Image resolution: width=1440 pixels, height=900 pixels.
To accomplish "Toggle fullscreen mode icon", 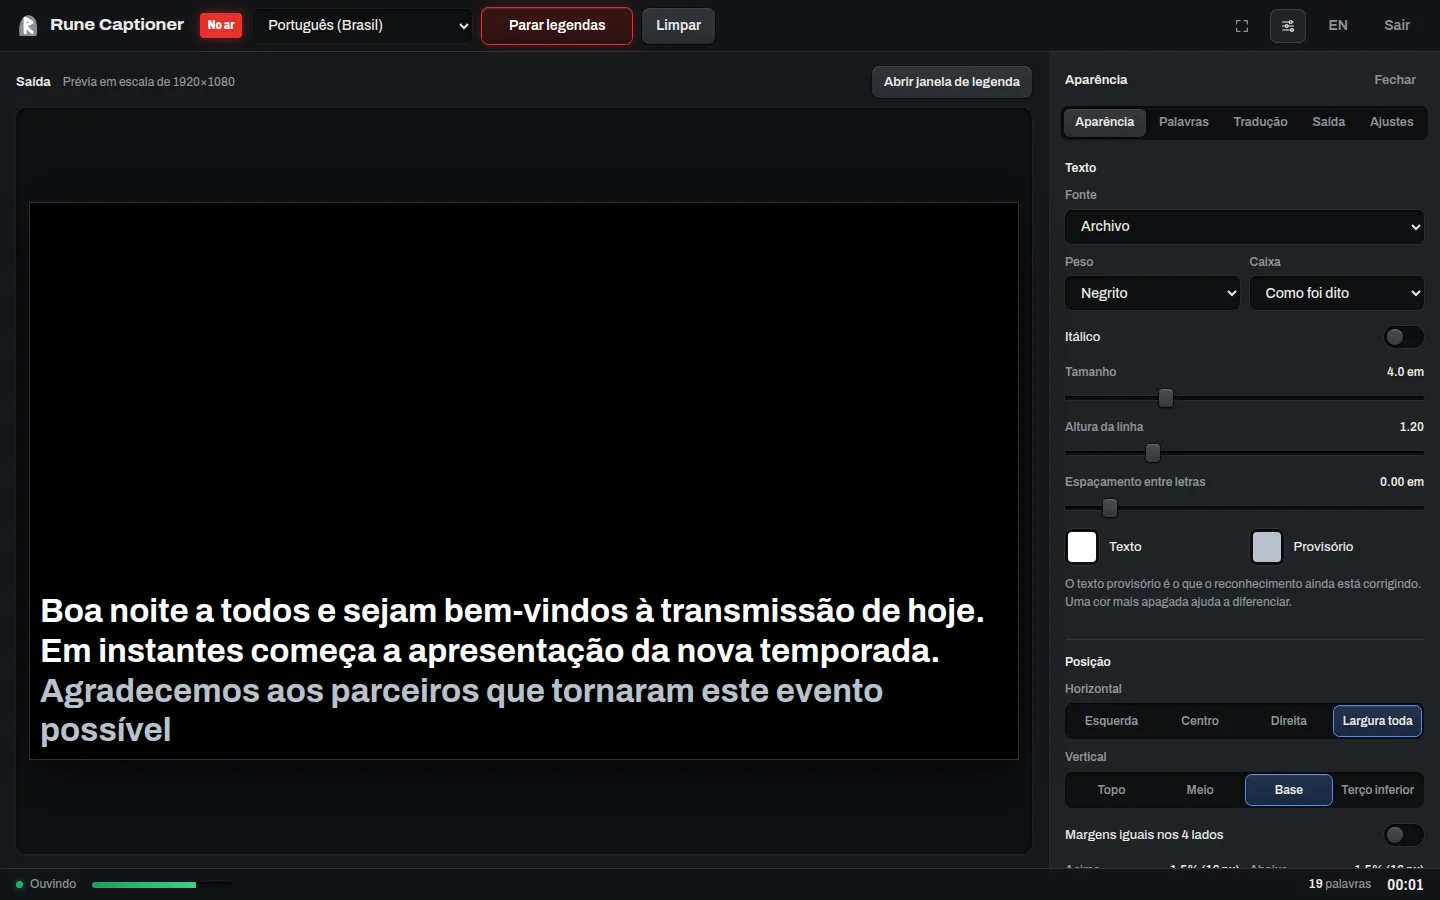I will [1242, 26].
